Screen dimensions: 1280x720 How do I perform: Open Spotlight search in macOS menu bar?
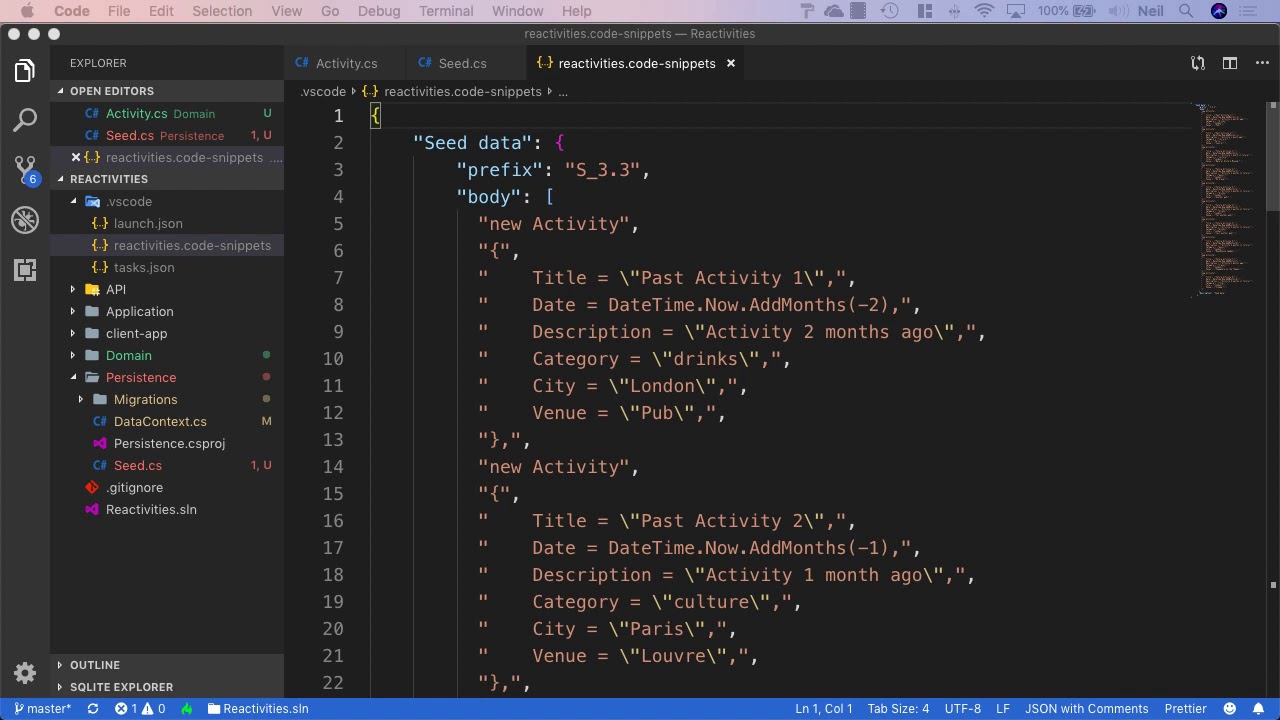click(x=1186, y=11)
